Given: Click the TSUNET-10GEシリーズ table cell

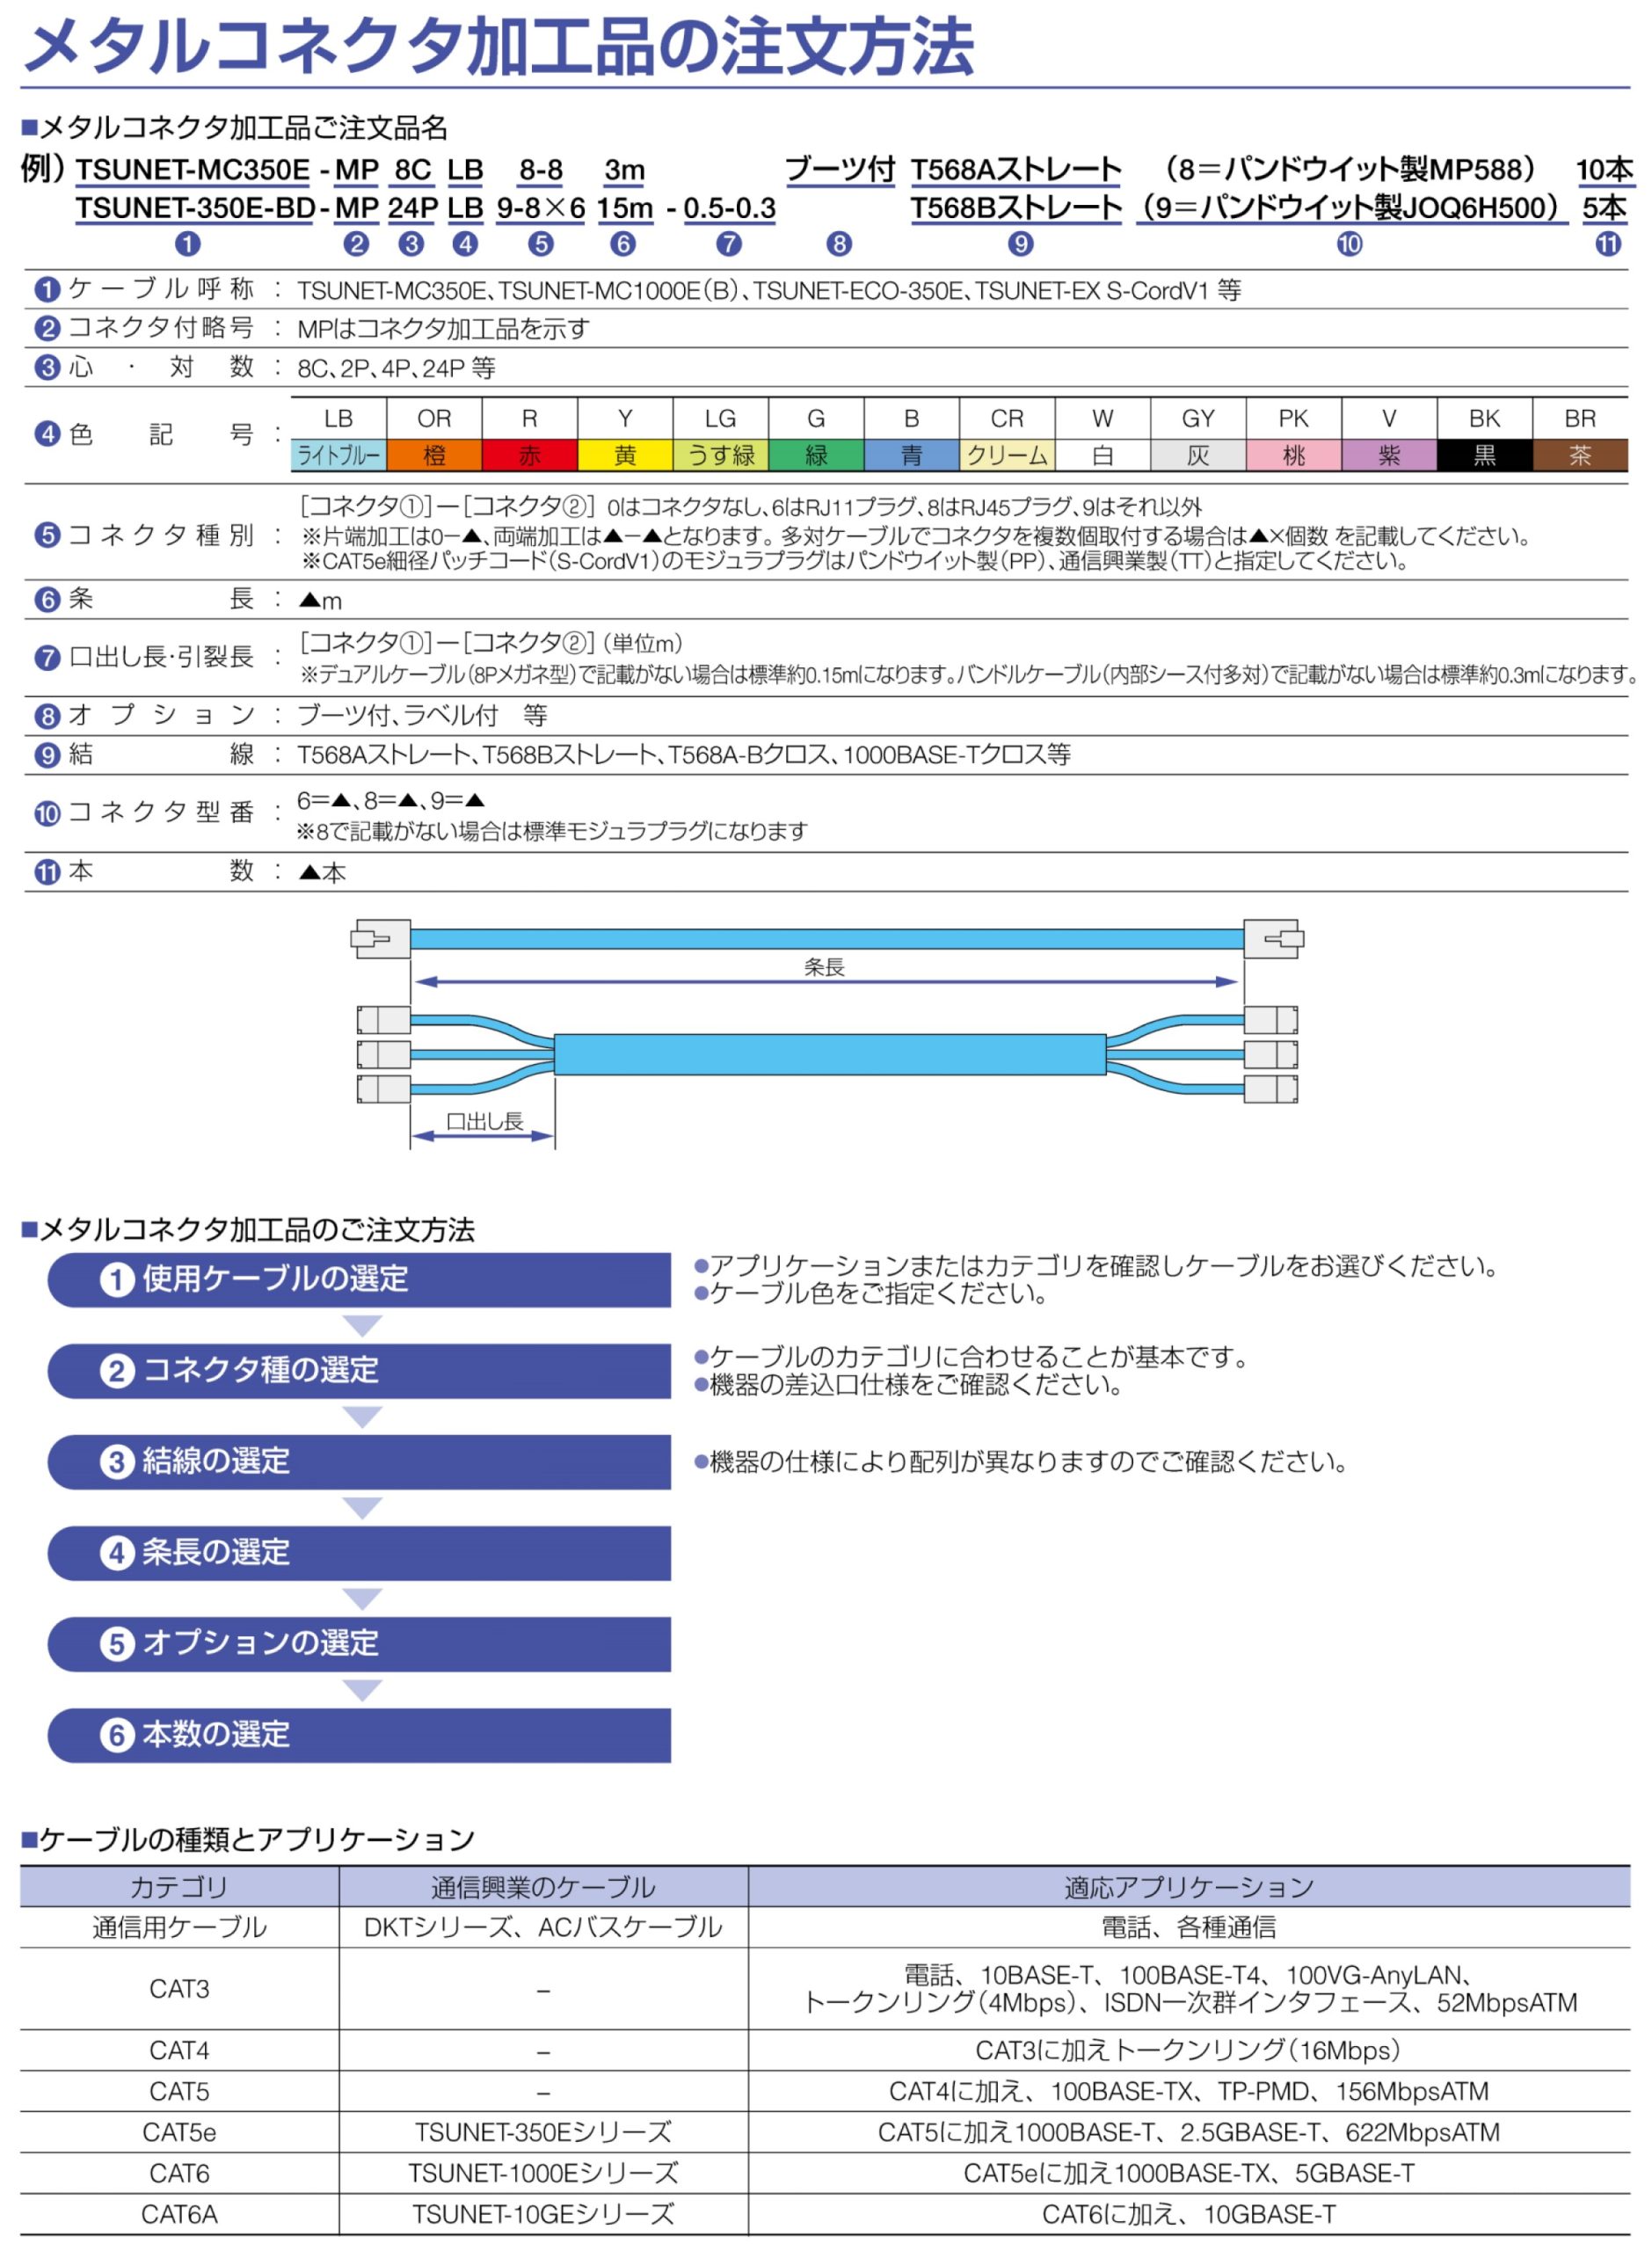Looking at the screenshot, I should coord(543,2215).
